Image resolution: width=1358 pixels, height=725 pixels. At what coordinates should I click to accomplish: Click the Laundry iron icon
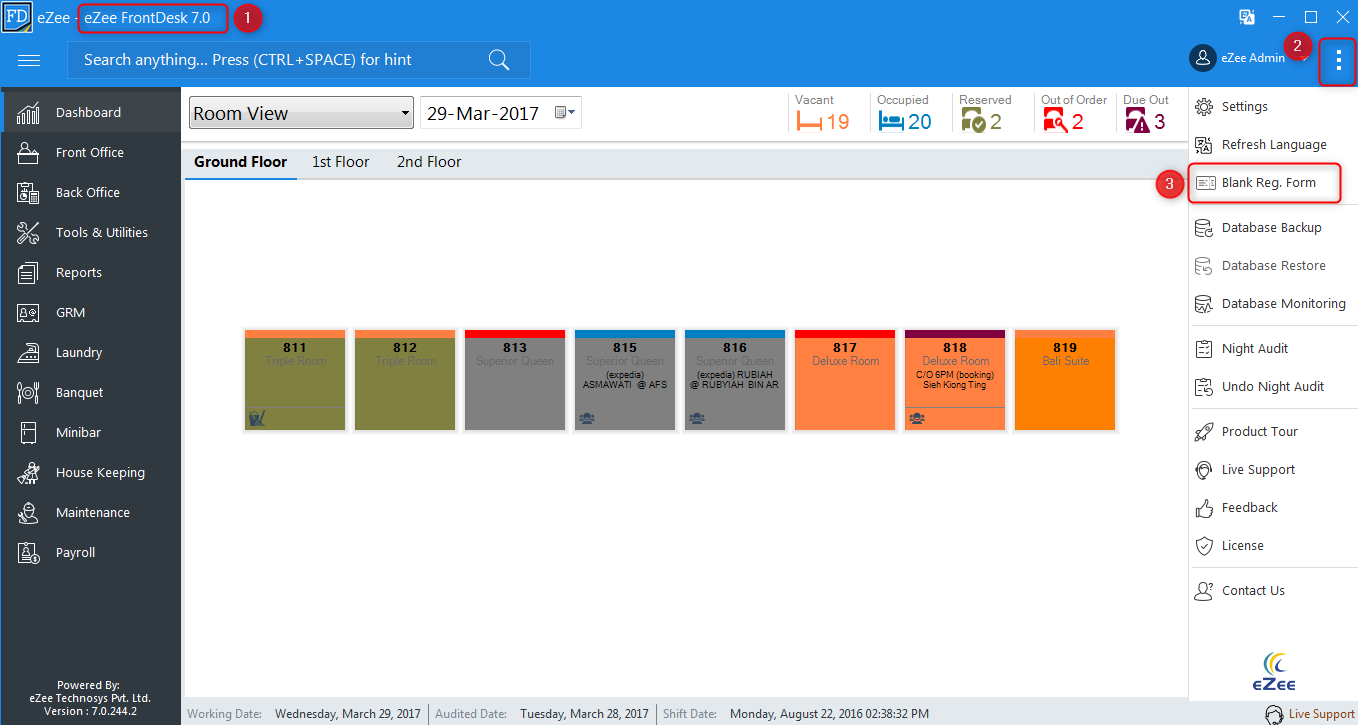click(28, 352)
